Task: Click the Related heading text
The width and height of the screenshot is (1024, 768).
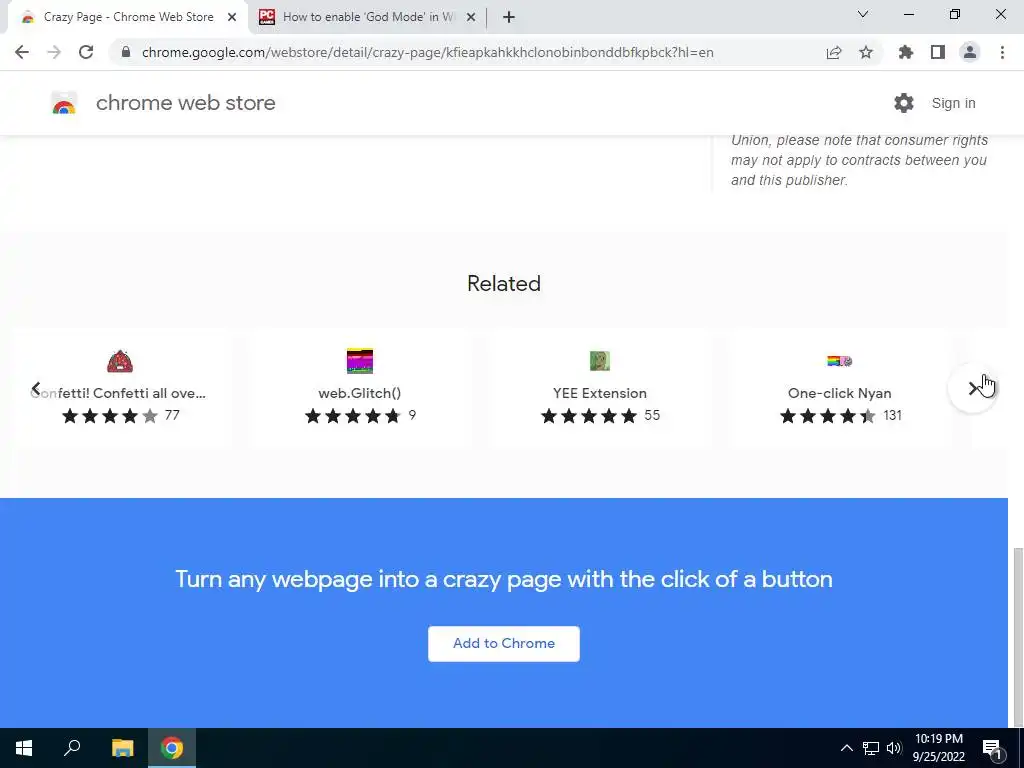Action: (x=504, y=283)
